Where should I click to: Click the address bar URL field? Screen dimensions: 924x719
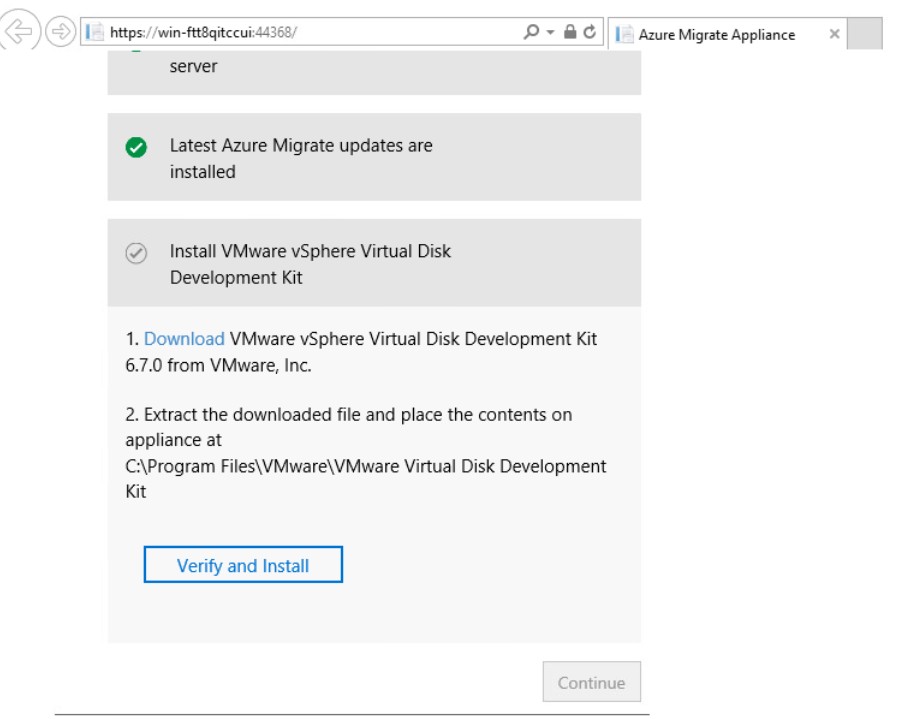tap(312, 32)
